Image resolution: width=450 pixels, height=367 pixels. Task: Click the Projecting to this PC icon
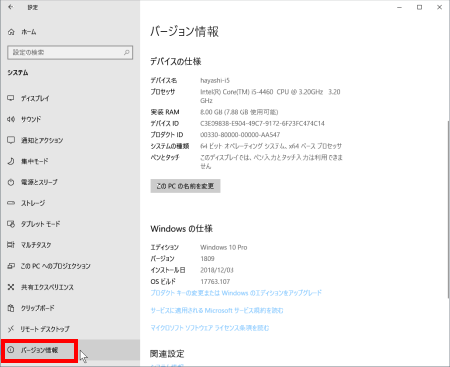tap(11, 266)
